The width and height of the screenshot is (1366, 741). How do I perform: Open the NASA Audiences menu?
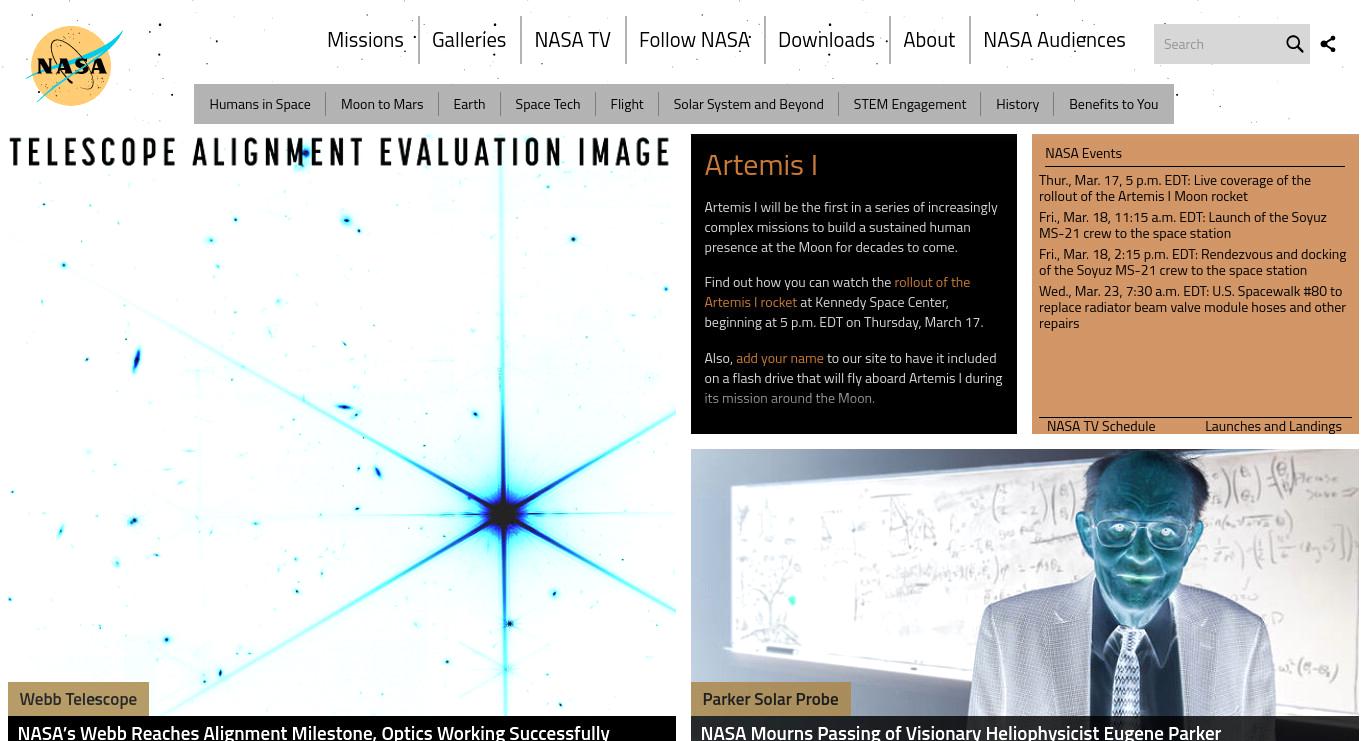[x=1054, y=40]
